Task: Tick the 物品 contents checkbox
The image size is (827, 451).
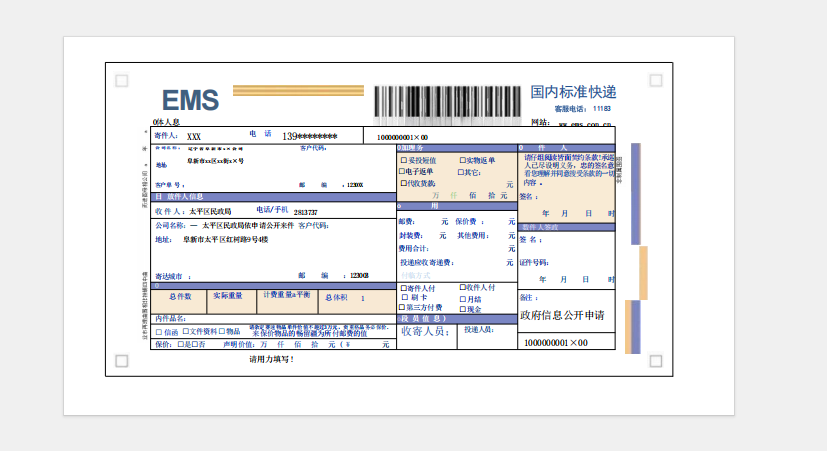Action: coord(222,331)
